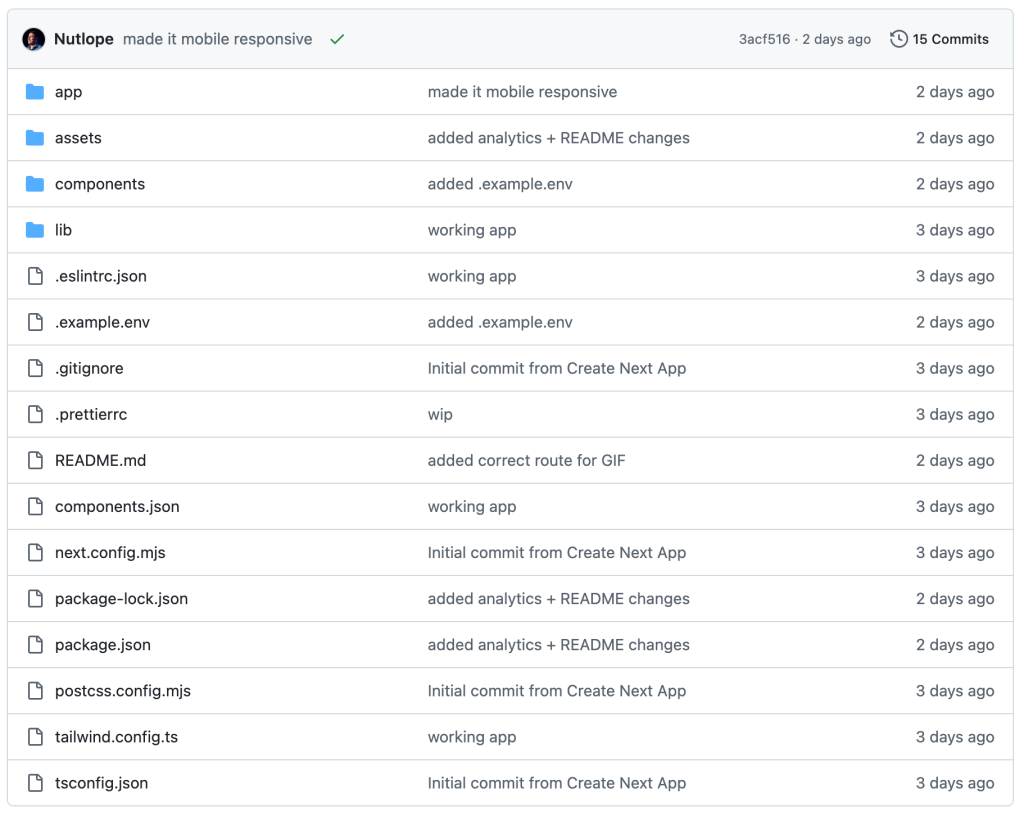The width and height of the screenshot is (1024, 816).
Task: Open the 'working app' commit beside components.json
Action: click(472, 507)
